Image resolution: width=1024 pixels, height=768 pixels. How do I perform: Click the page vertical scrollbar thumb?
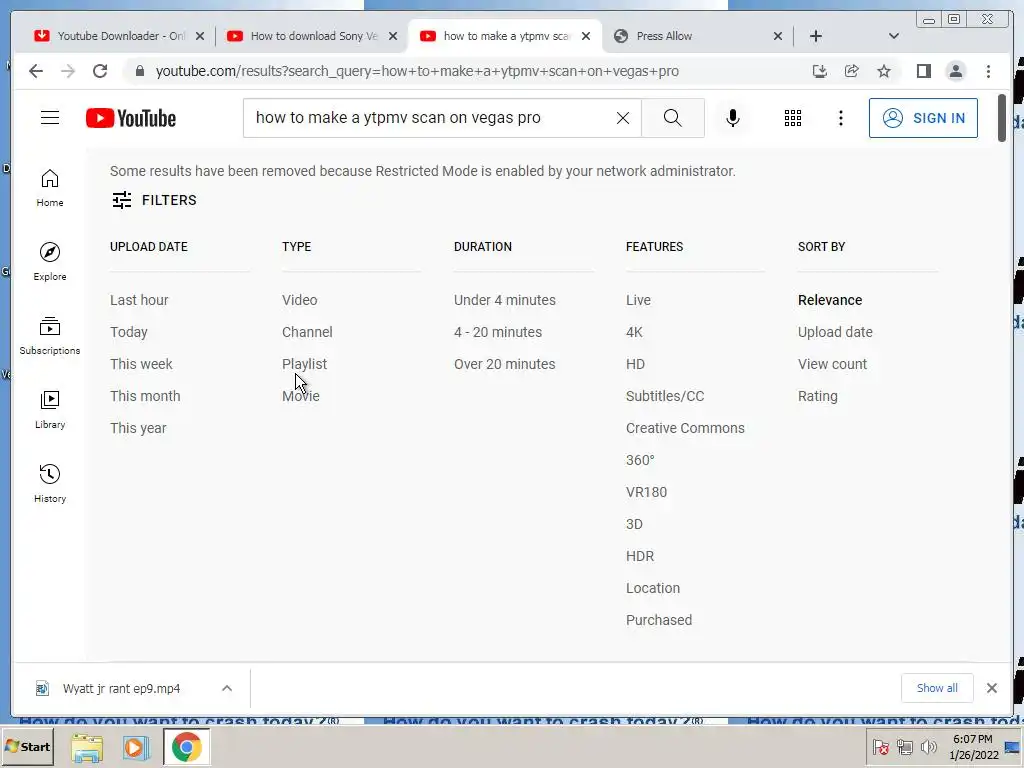[1002, 118]
